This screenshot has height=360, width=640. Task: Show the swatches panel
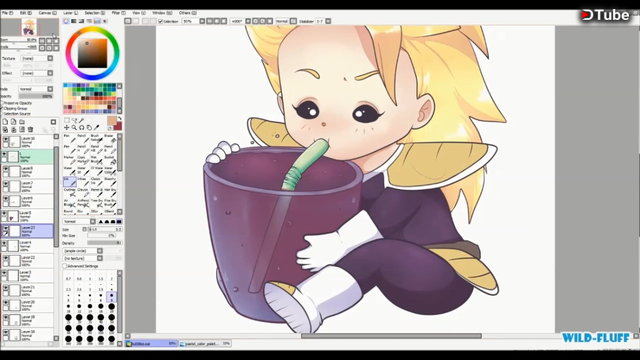point(97,21)
